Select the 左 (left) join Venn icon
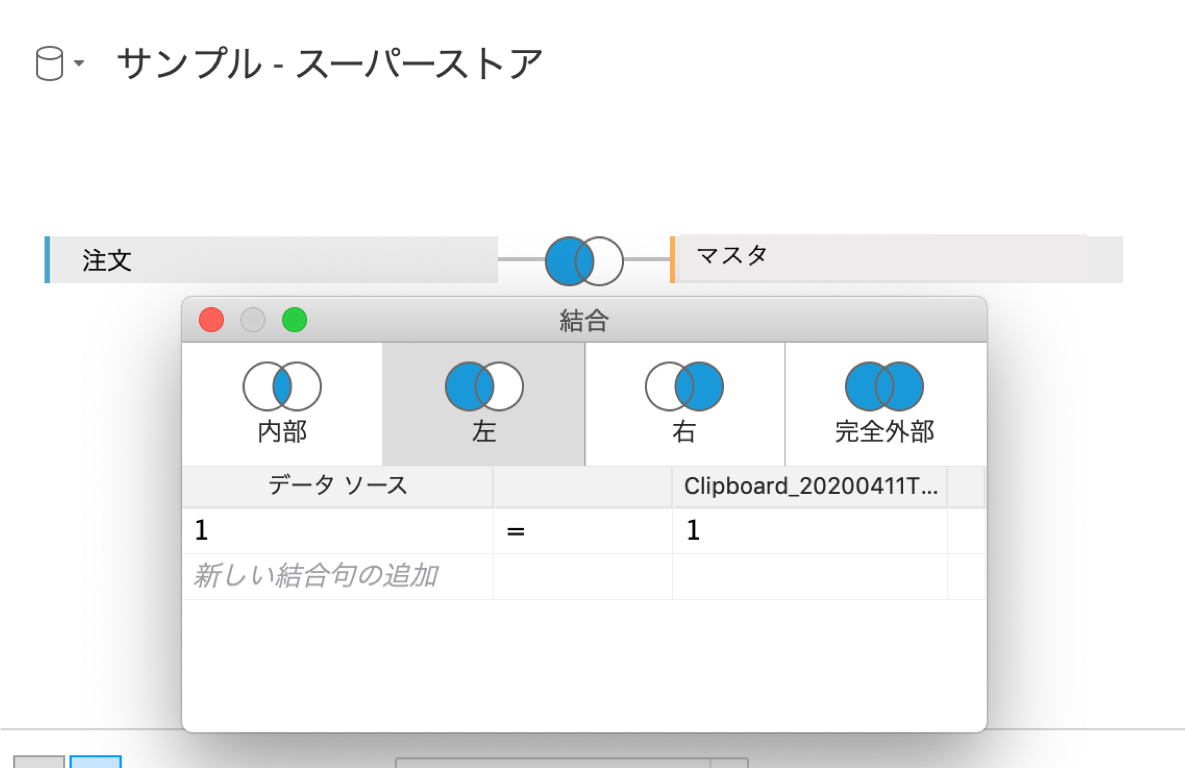Viewport: 1185px width, 768px height. pos(482,385)
